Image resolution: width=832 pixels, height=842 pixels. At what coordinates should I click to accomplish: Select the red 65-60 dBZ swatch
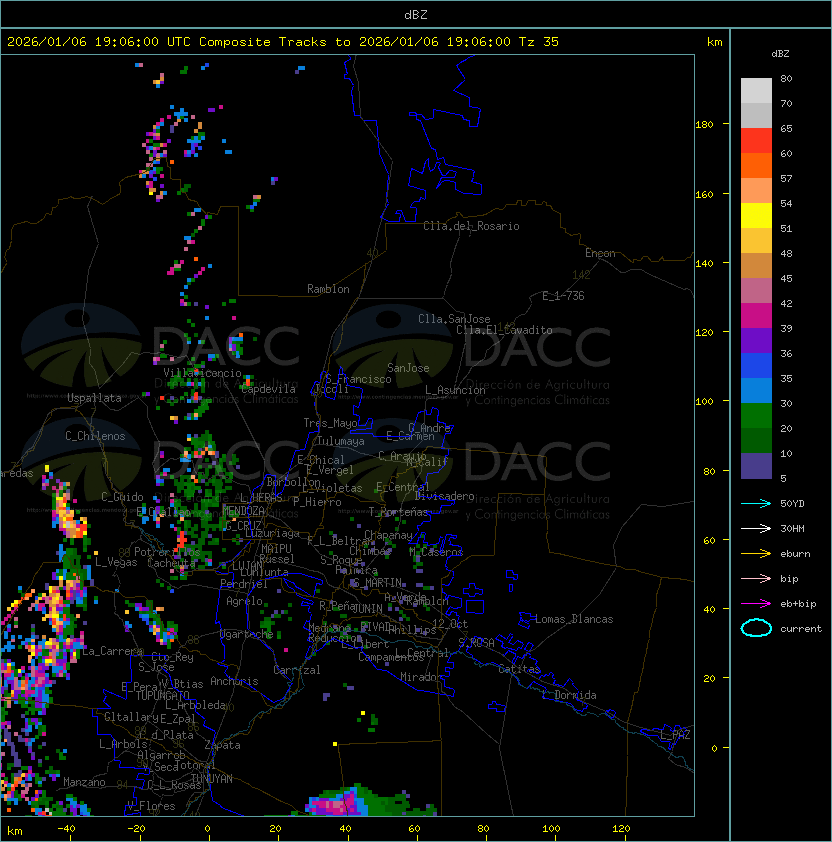[756, 141]
